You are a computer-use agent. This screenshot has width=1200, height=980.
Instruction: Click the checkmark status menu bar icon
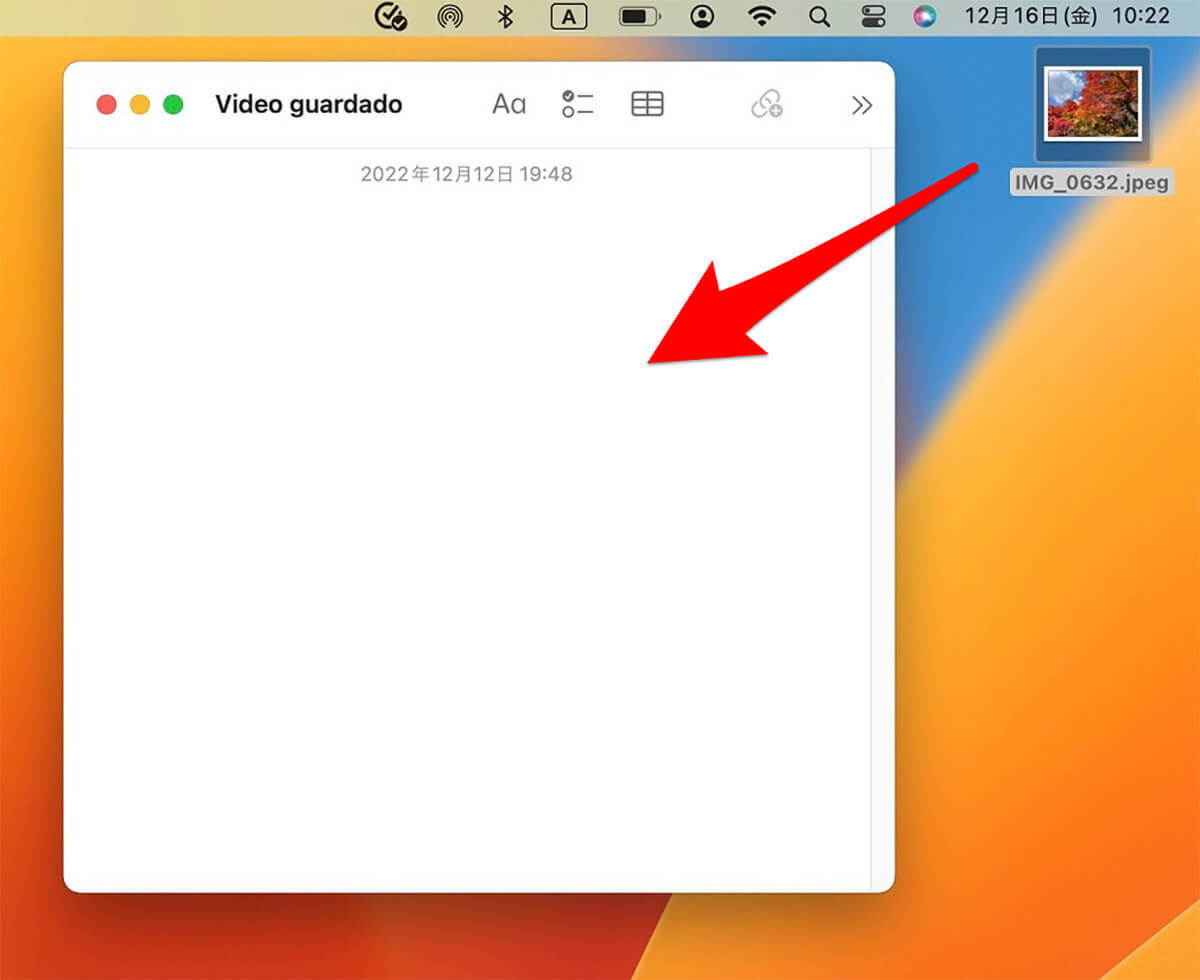pyautogui.click(x=390, y=17)
